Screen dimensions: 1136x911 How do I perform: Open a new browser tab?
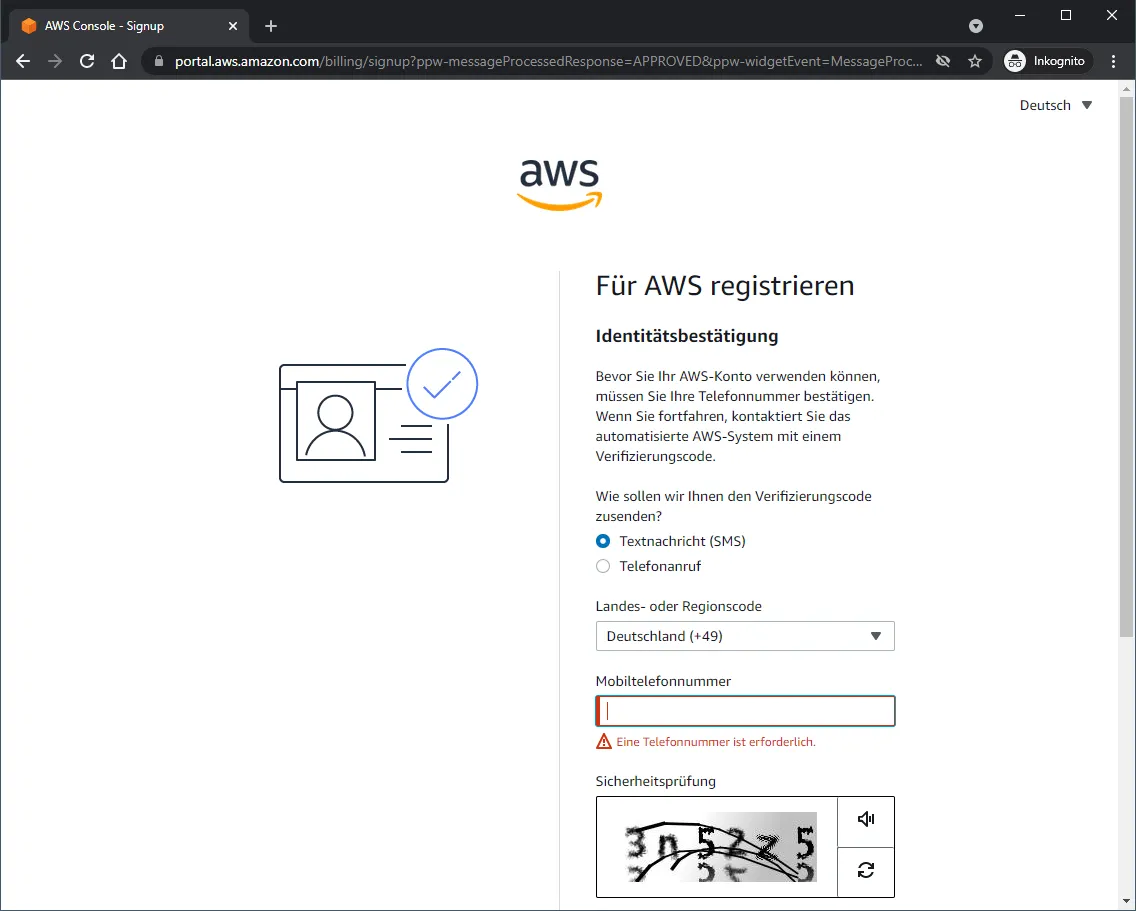[x=271, y=26]
